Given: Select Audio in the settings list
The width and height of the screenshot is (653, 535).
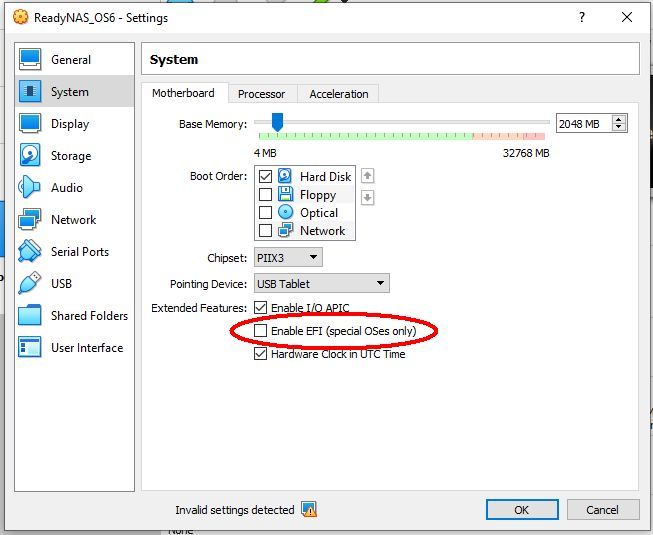Looking at the screenshot, I should tap(75, 187).
